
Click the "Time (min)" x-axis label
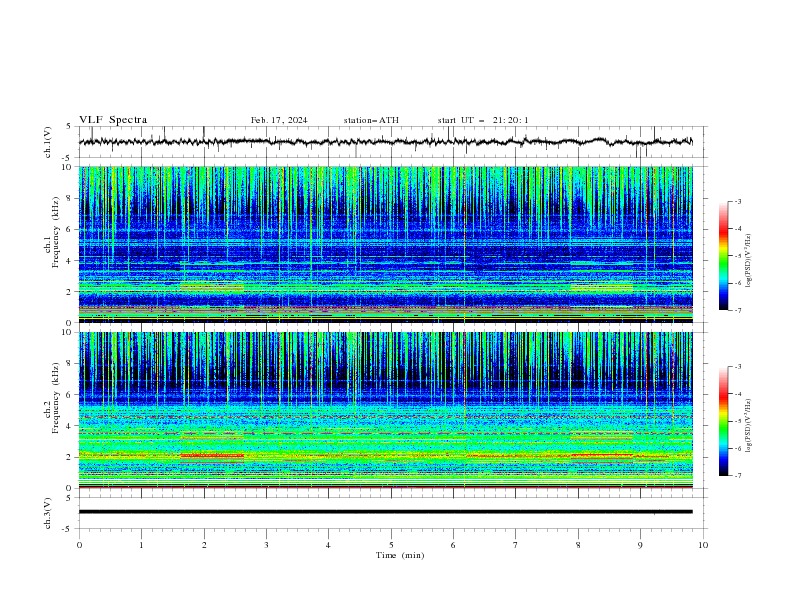coord(400,555)
